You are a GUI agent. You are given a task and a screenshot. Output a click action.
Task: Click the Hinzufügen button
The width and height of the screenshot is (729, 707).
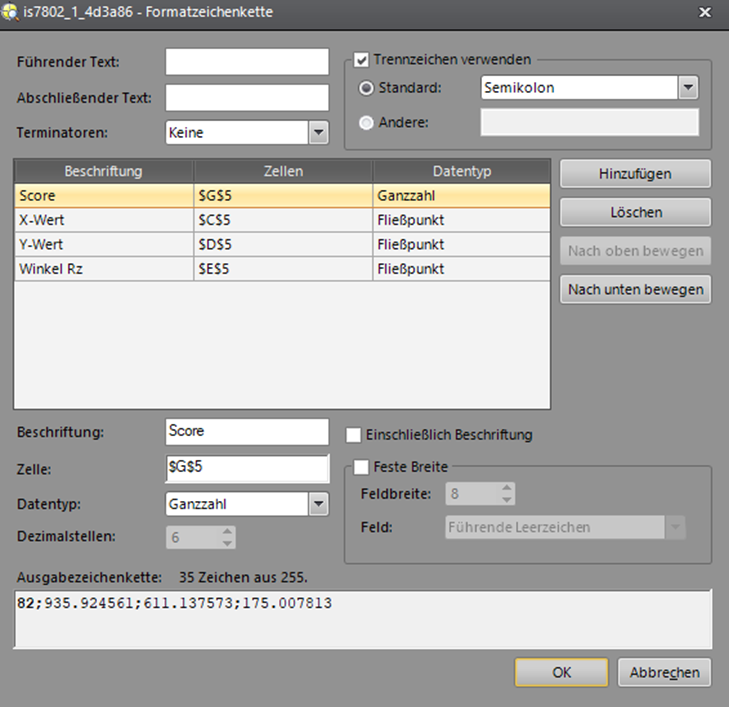(x=635, y=173)
